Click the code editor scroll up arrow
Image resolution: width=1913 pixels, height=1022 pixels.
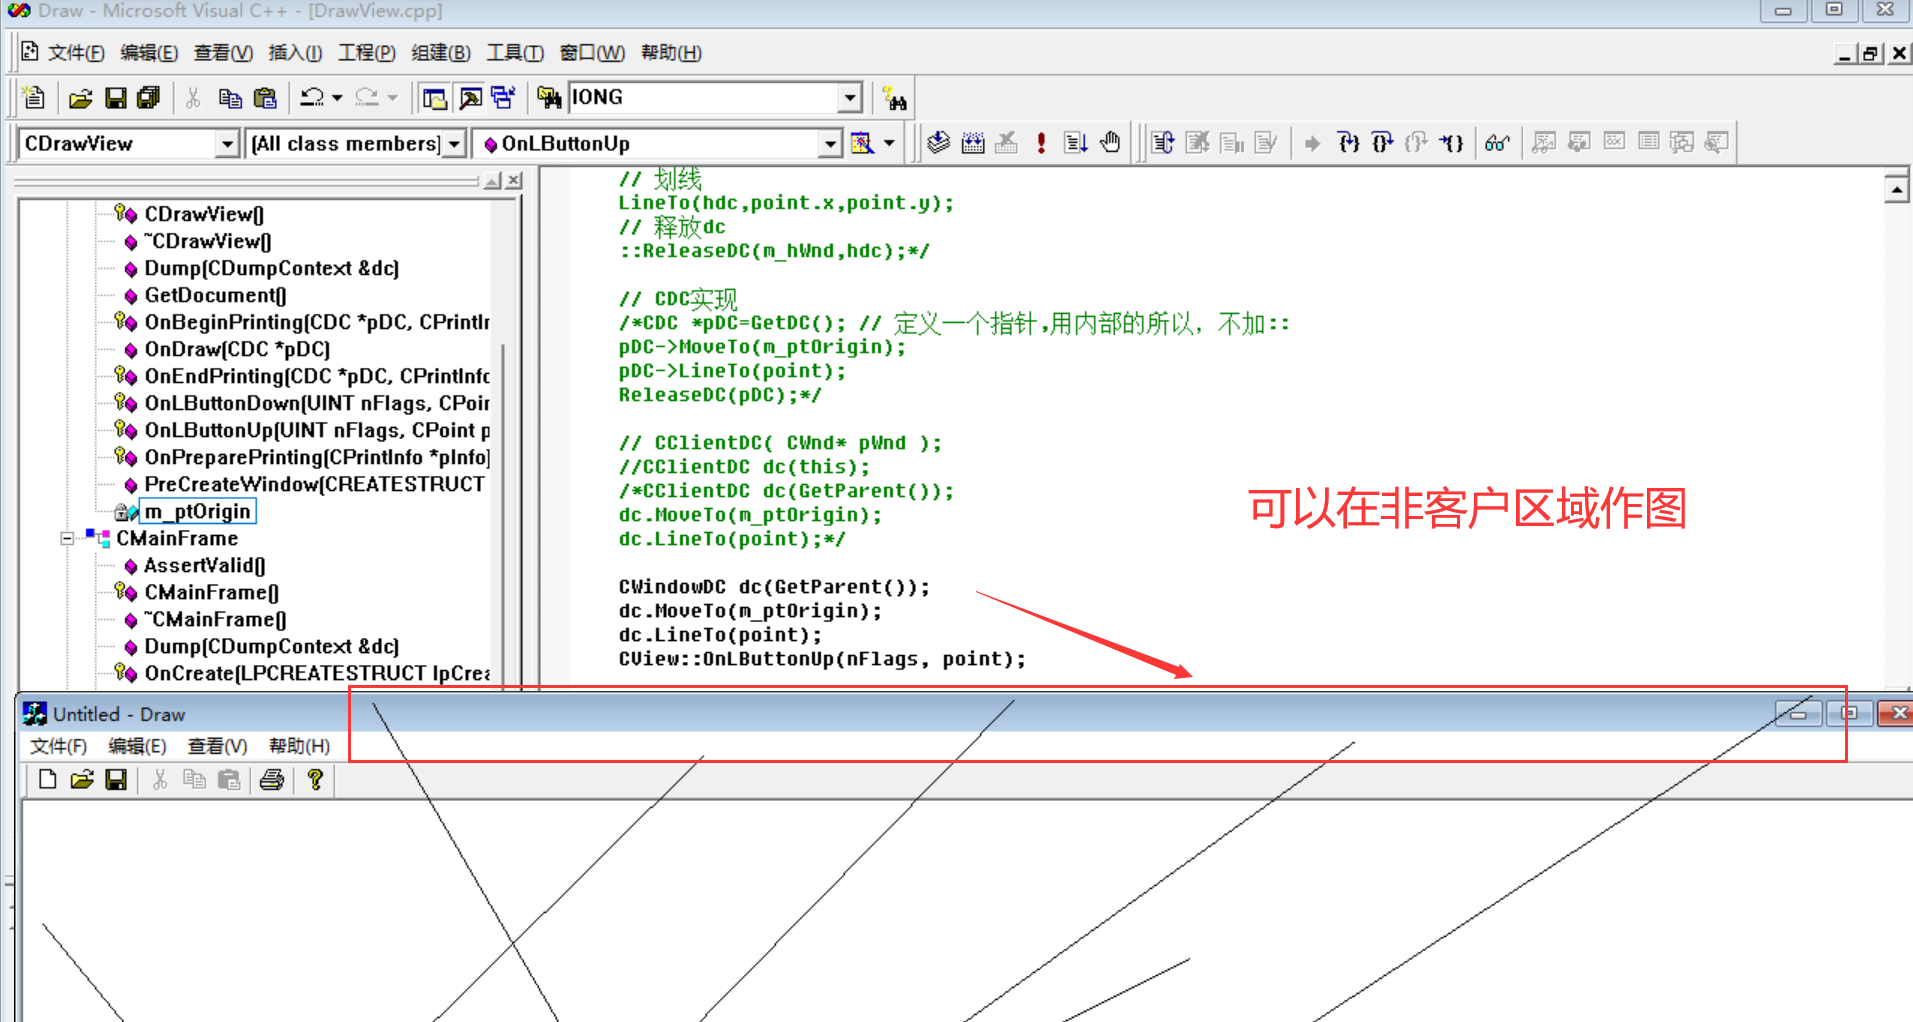click(x=1896, y=188)
